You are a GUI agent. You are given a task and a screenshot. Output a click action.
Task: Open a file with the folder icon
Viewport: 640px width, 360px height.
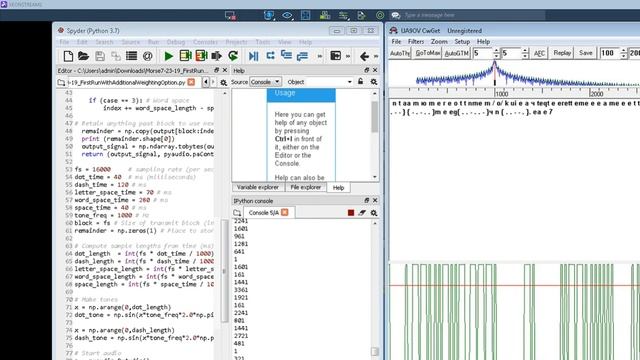pos(83,56)
